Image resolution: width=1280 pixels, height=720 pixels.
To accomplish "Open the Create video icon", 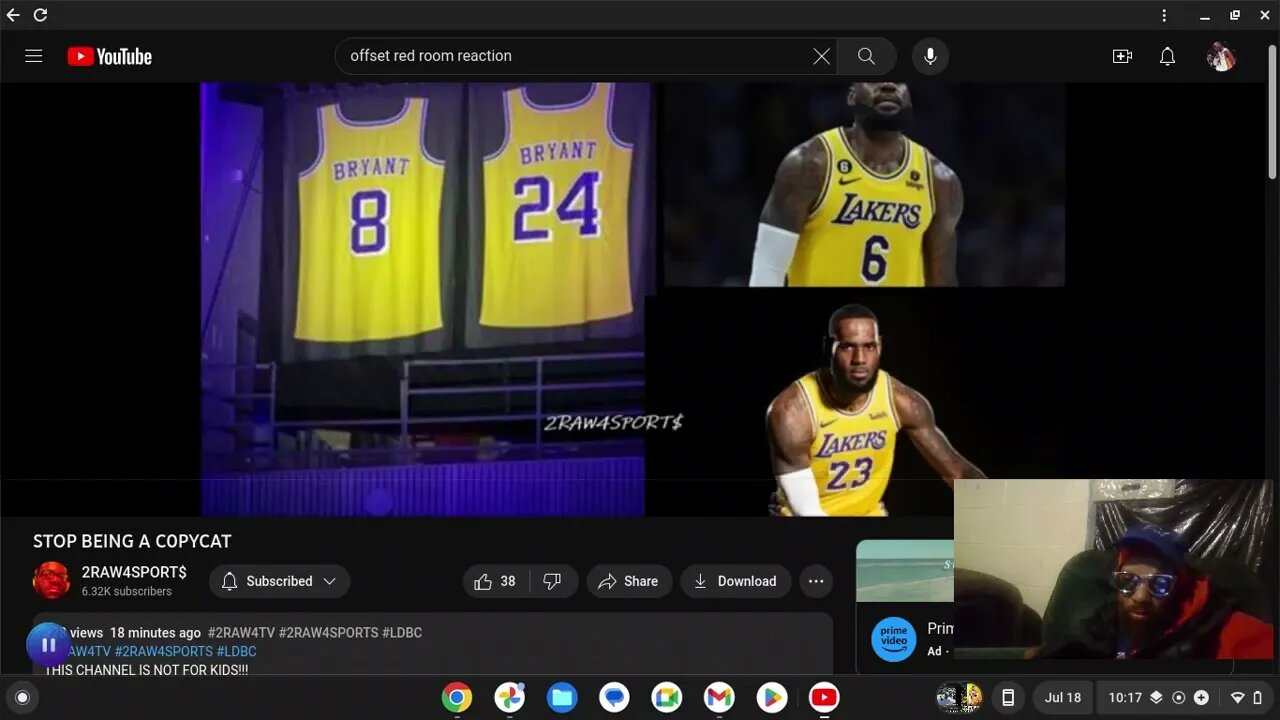I will [1122, 56].
